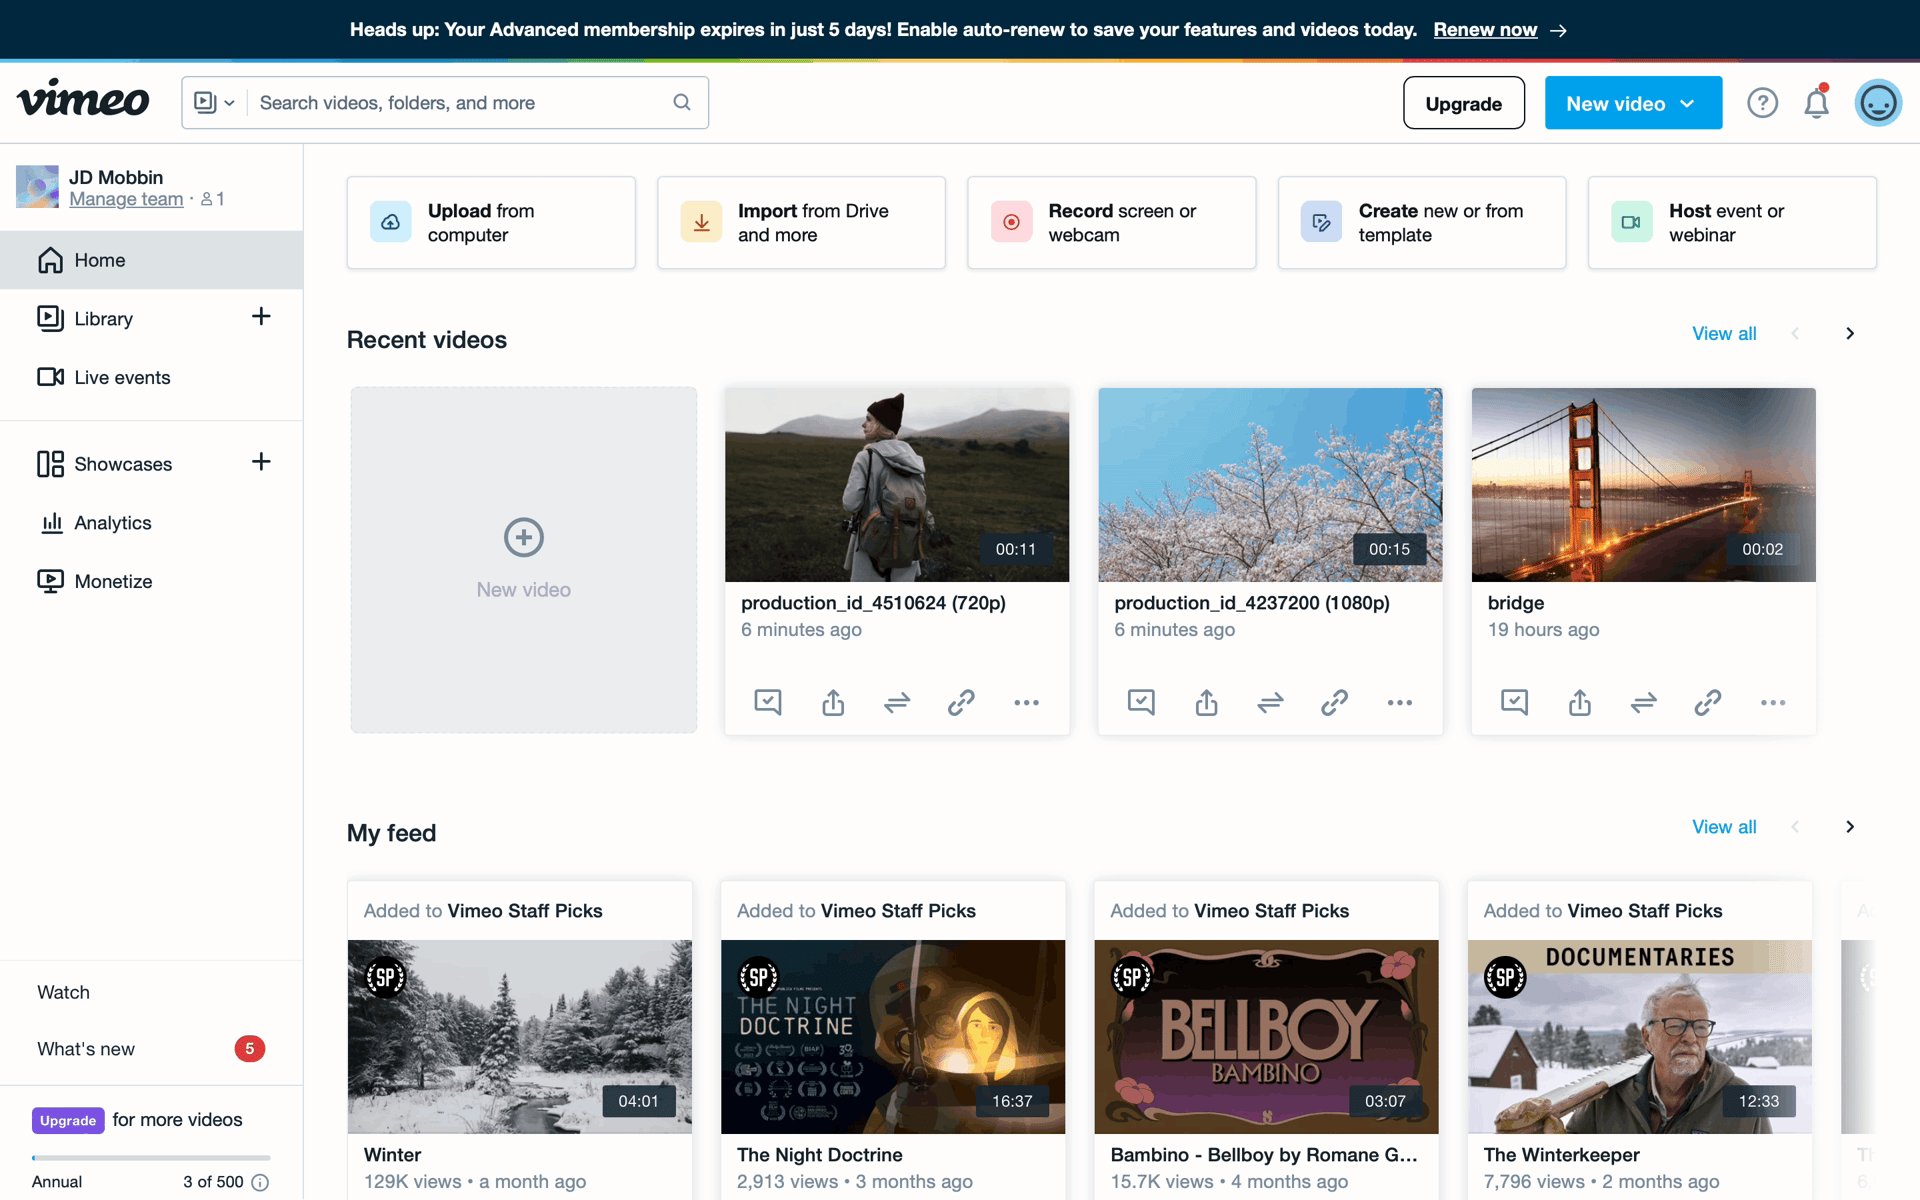Expand the New video dropdown button
Screen dimensions: 1920x1200
point(1633,103)
